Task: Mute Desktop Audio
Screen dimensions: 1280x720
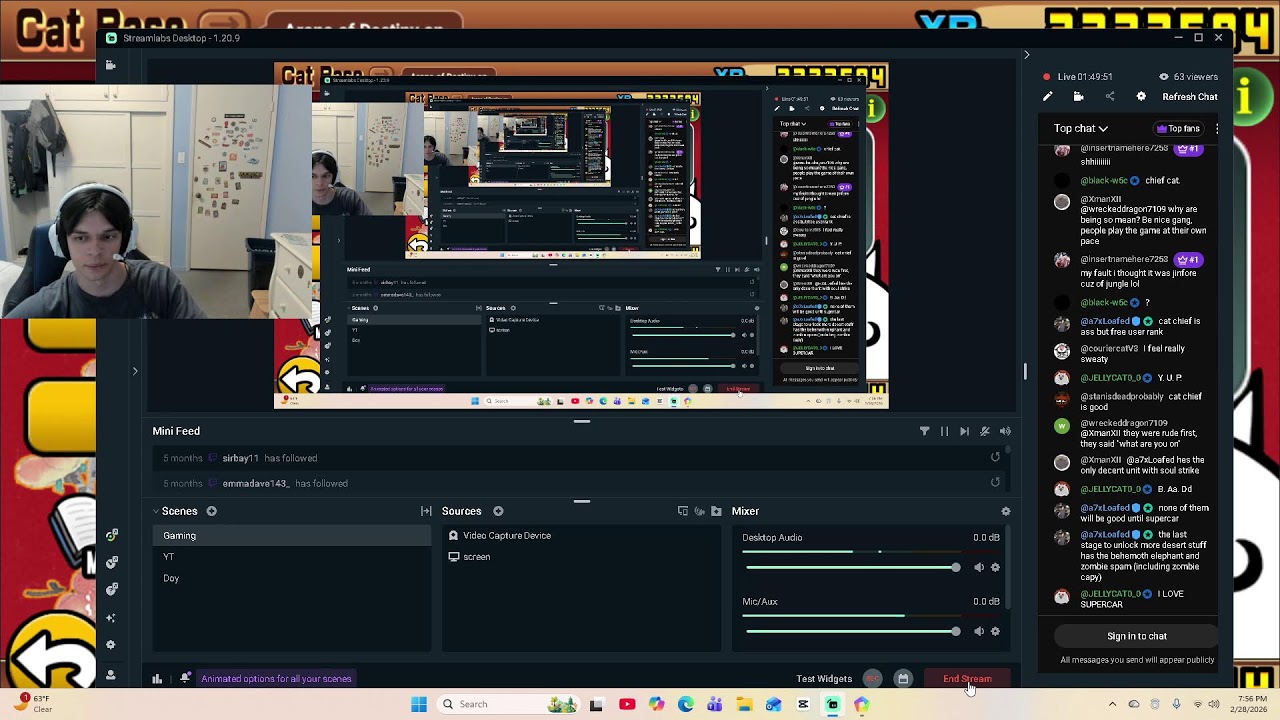Action: coord(979,567)
